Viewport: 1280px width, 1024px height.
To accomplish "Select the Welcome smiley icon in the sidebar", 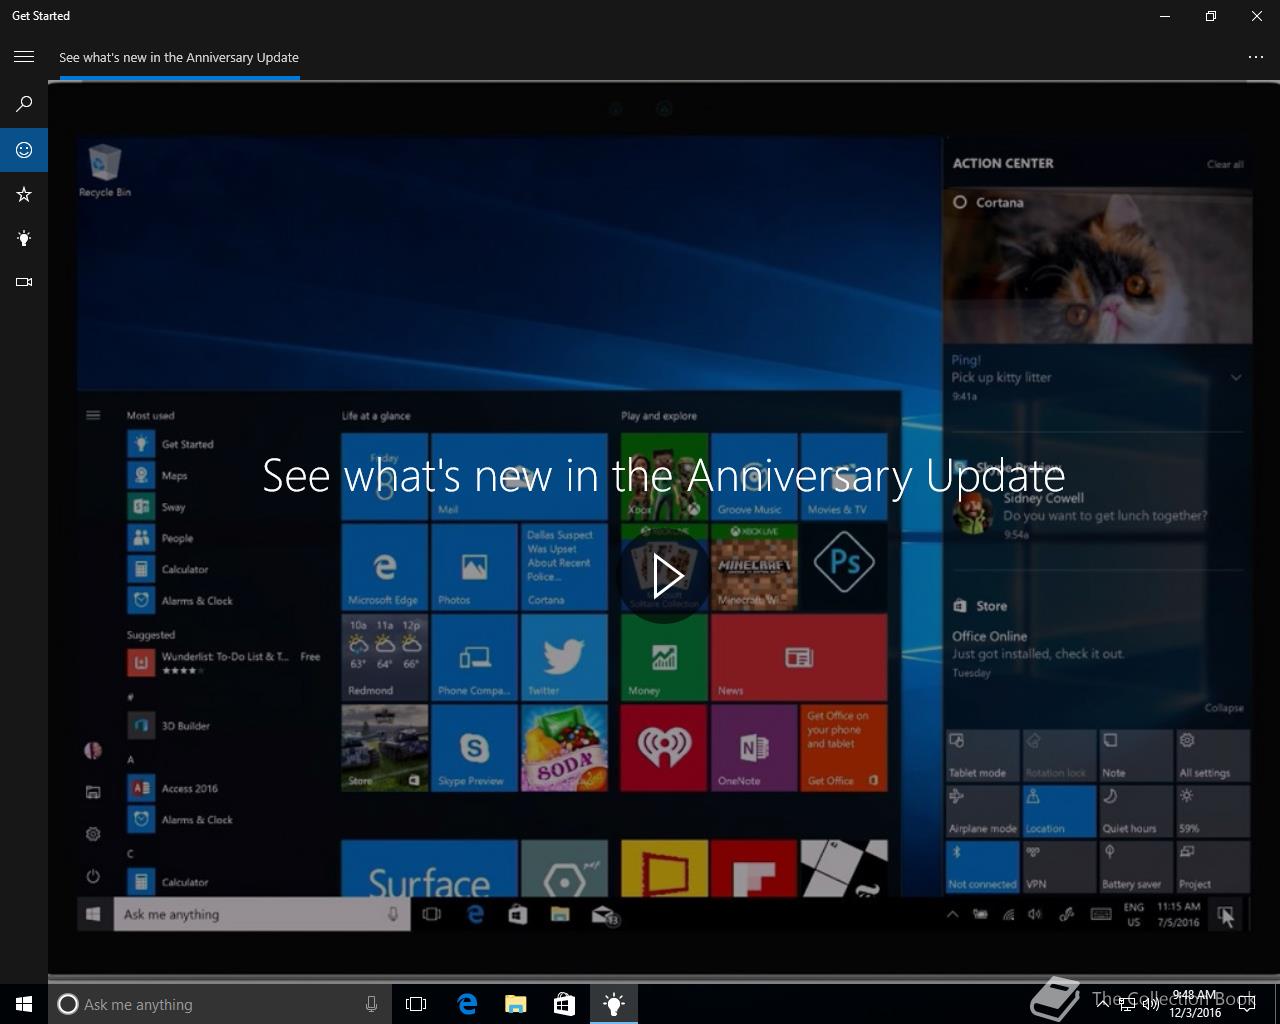I will [24, 150].
